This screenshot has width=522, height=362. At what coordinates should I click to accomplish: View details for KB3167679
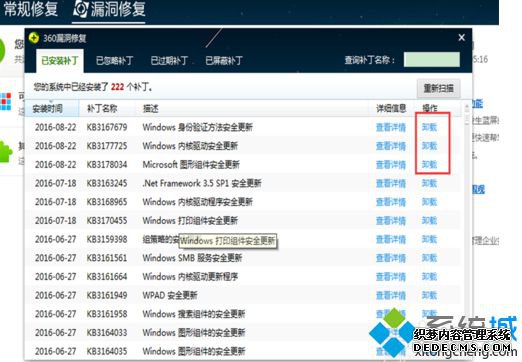(391, 127)
